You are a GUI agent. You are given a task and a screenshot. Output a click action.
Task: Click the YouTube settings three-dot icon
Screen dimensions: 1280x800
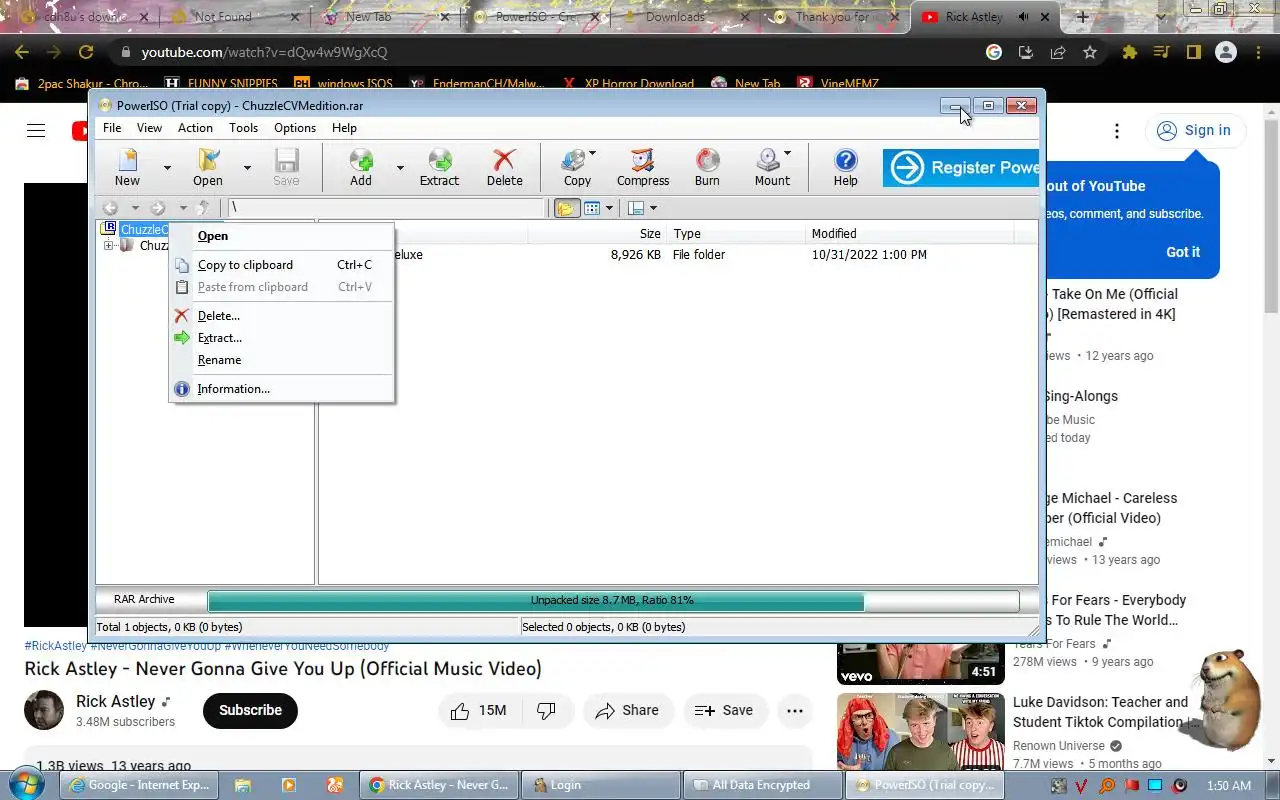(x=1117, y=131)
